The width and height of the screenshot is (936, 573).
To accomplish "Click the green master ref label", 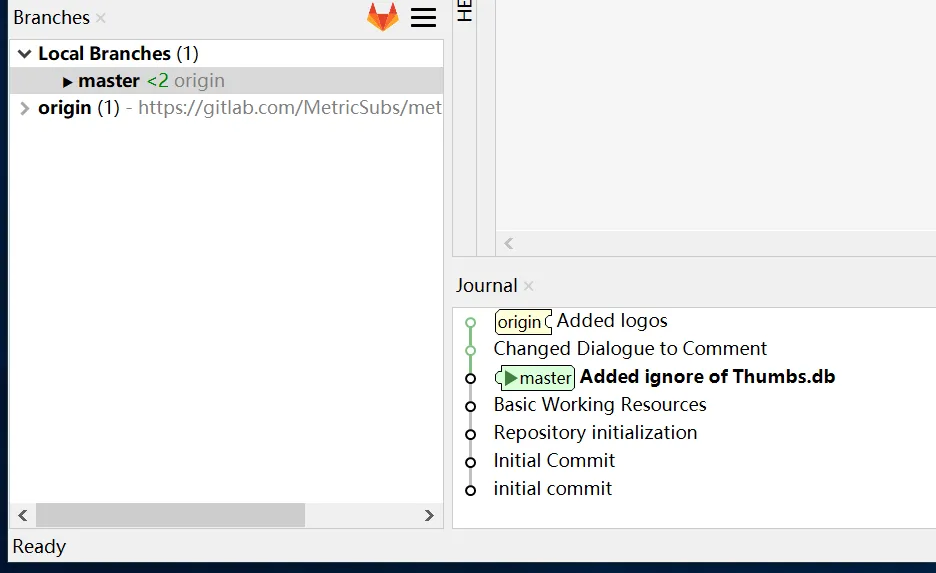I will [x=535, y=378].
